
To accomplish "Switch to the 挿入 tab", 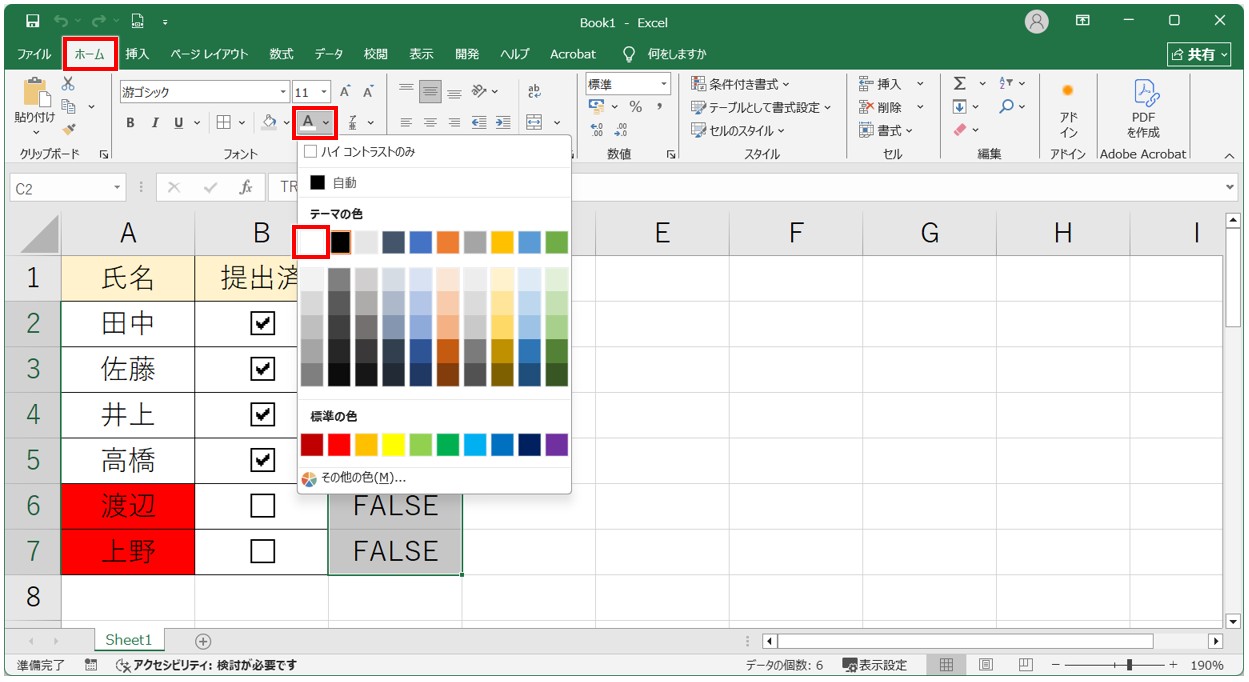I will pyautogui.click(x=137, y=54).
